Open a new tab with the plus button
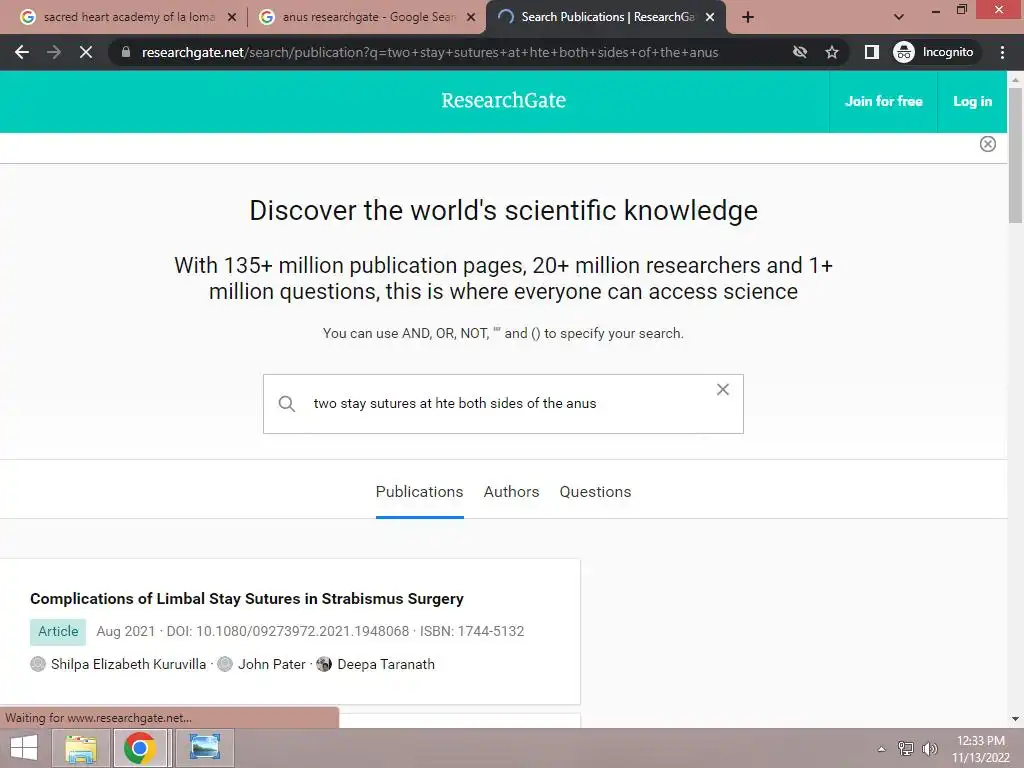This screenshot has height=768, width=1024. (x=748, y=17)
